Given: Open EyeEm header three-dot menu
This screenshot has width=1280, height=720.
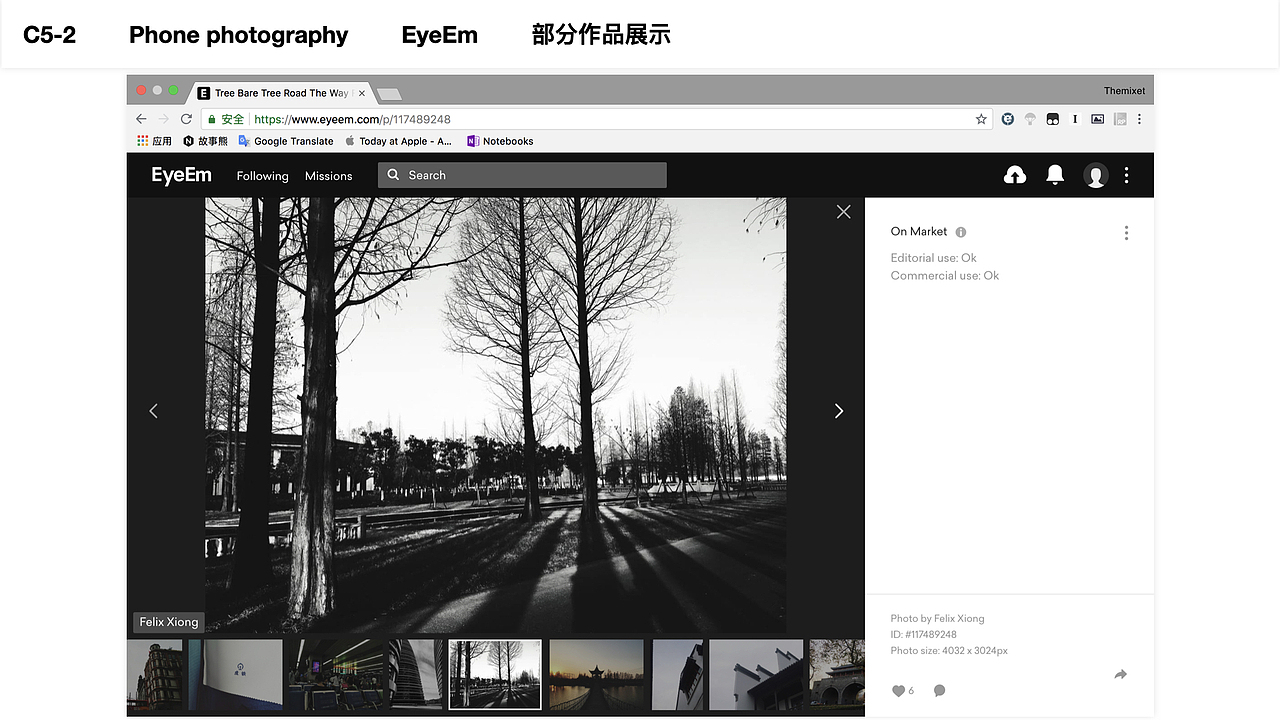Looking at the screenshot, I should (x=1126, y=175).
